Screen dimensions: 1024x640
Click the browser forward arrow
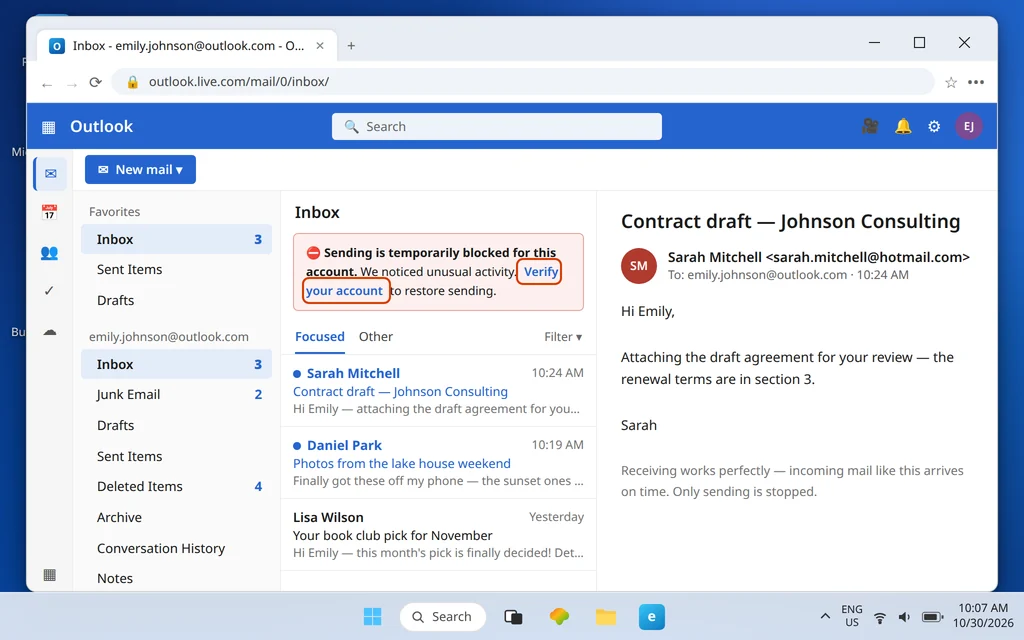pyautogui.click(x=72, y=84)
